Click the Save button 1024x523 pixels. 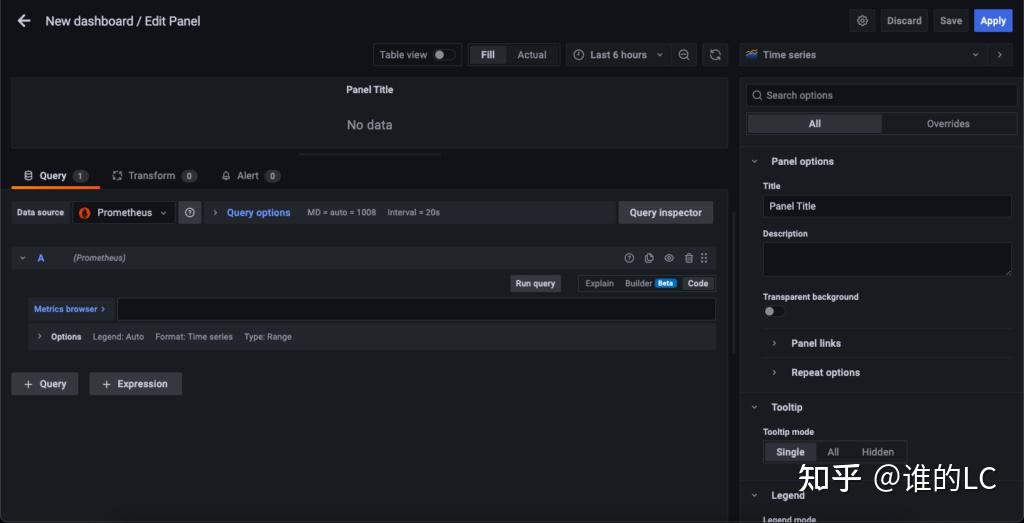[950, 21]
